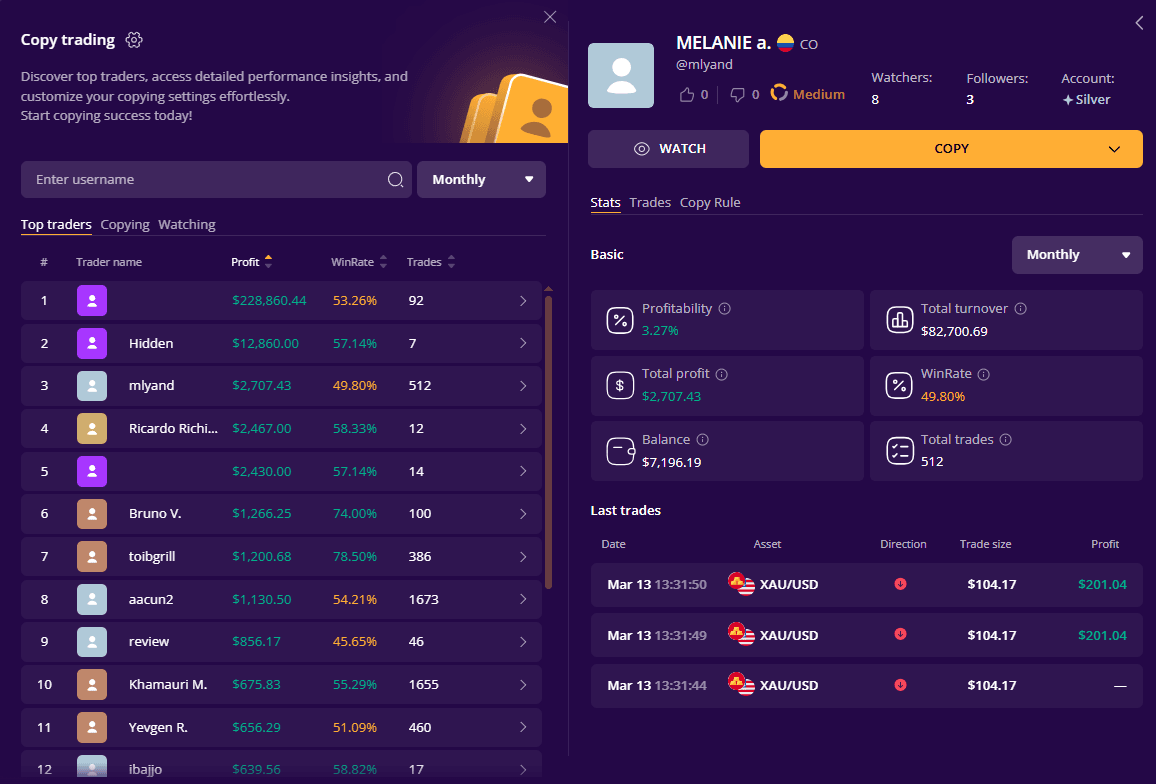The height and width of the screenshot is (784, 1156).
Task: Show Total trades info icon
Action: point(1006,440)
